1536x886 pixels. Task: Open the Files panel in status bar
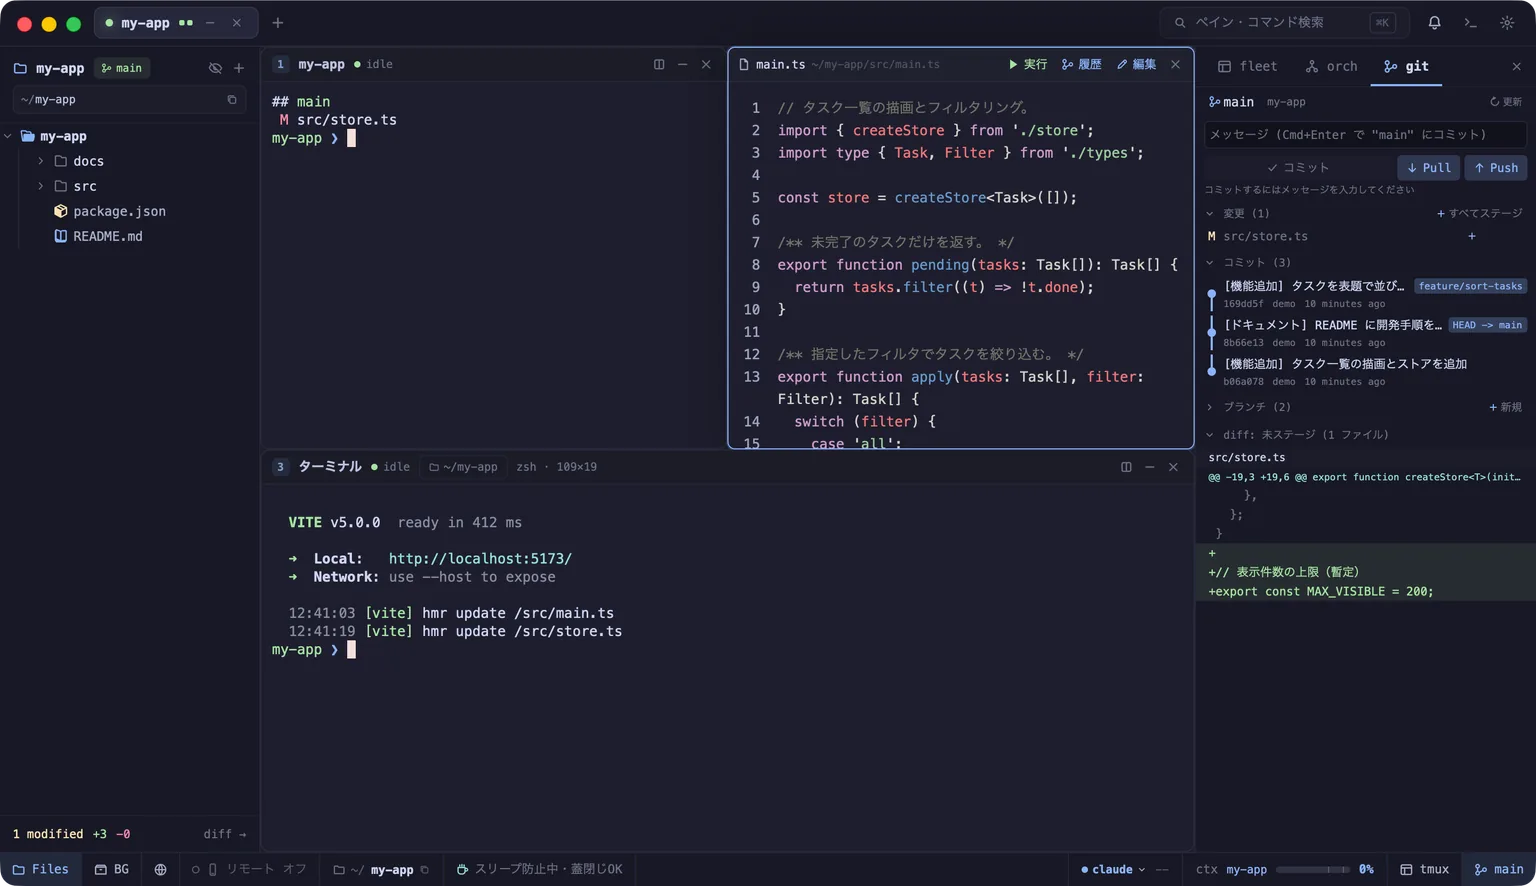tap(41, 869)
